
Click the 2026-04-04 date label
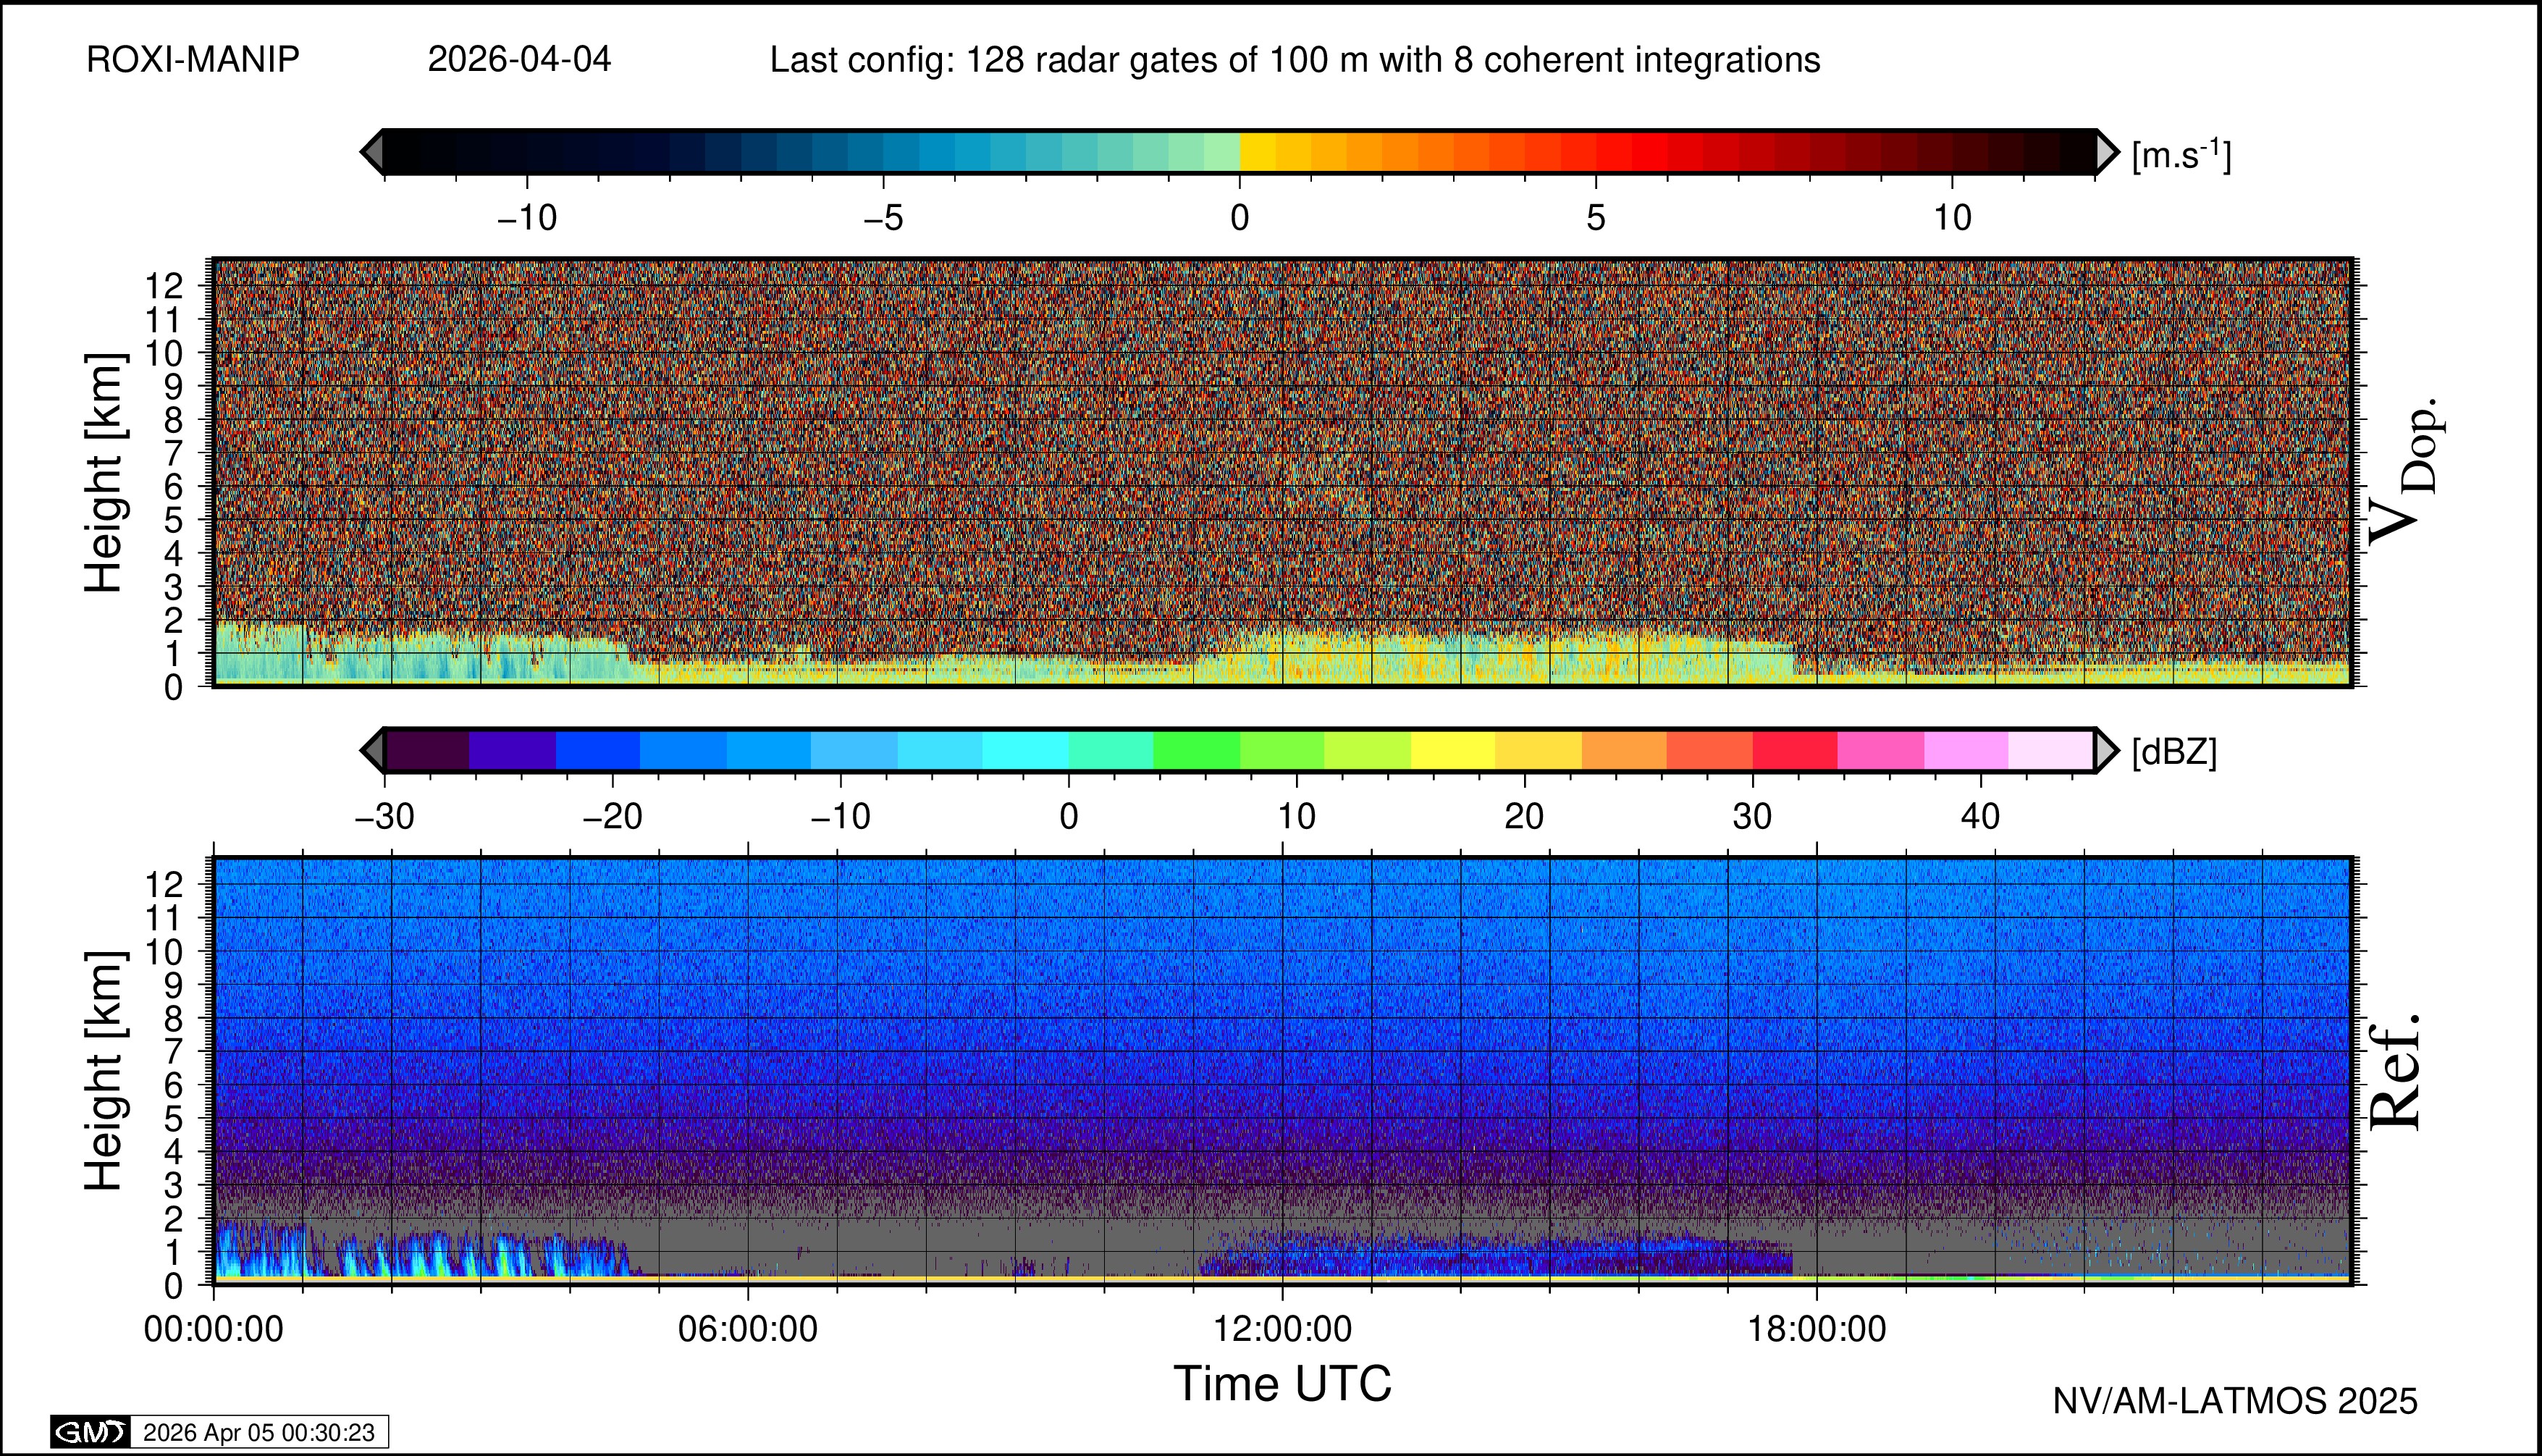click(x=519, y=60)
